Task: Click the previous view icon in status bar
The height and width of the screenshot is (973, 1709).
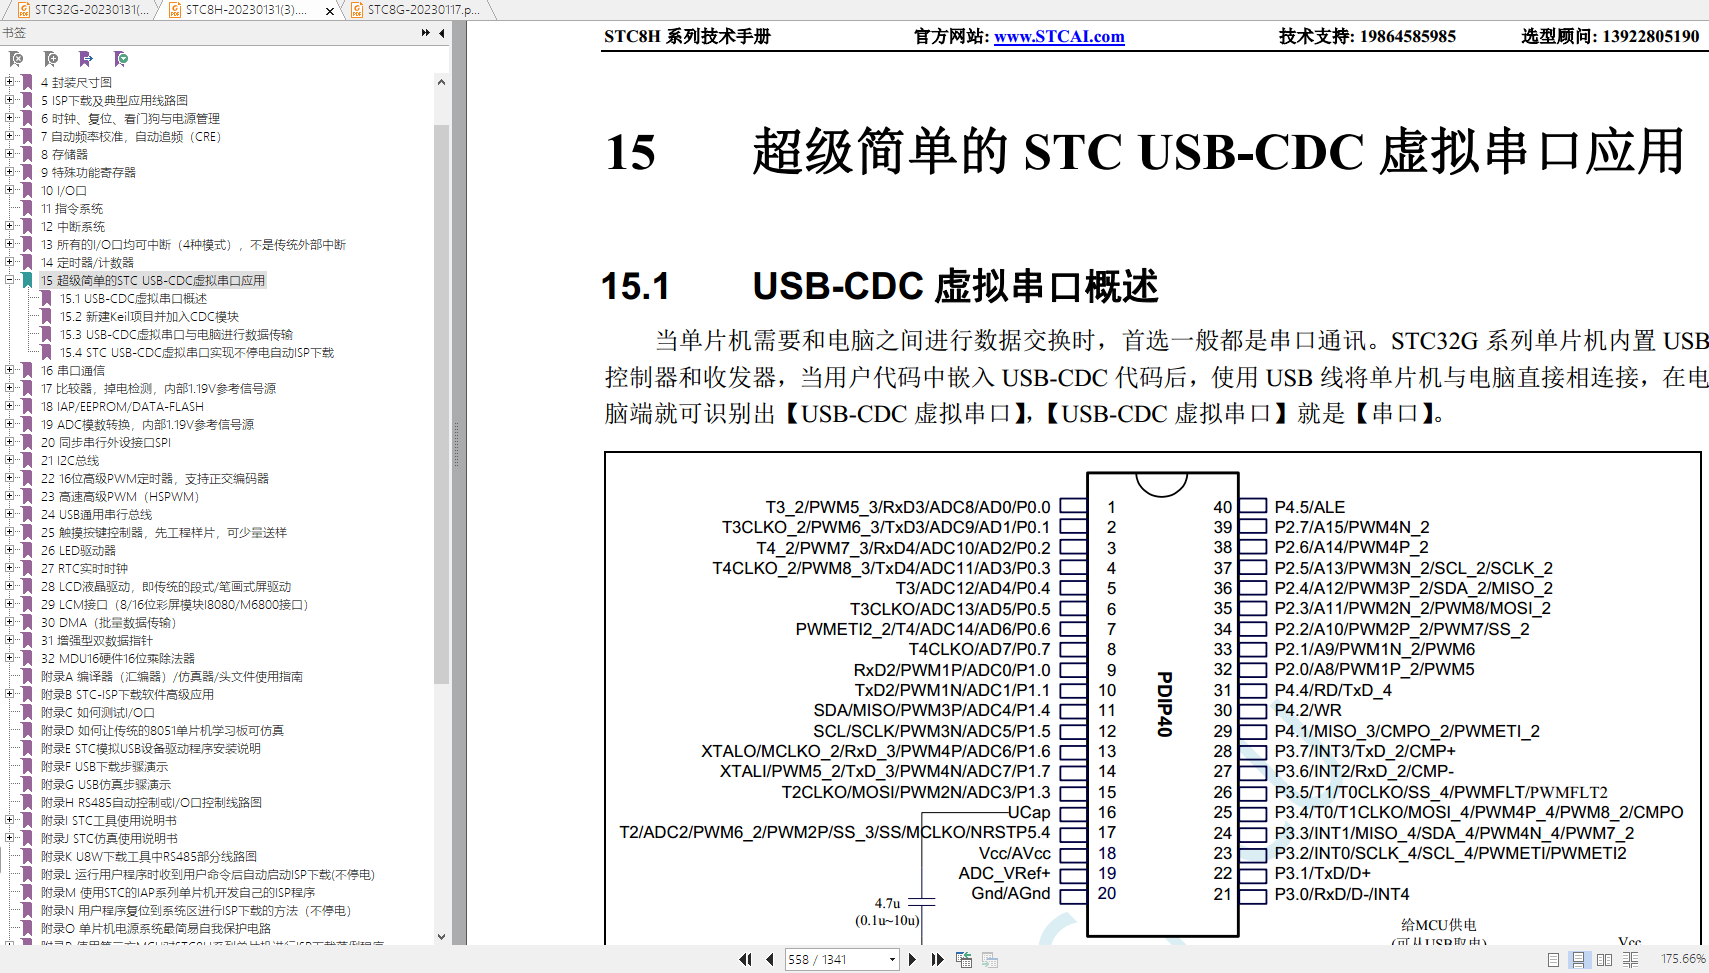Action: (x=964, y=959)
